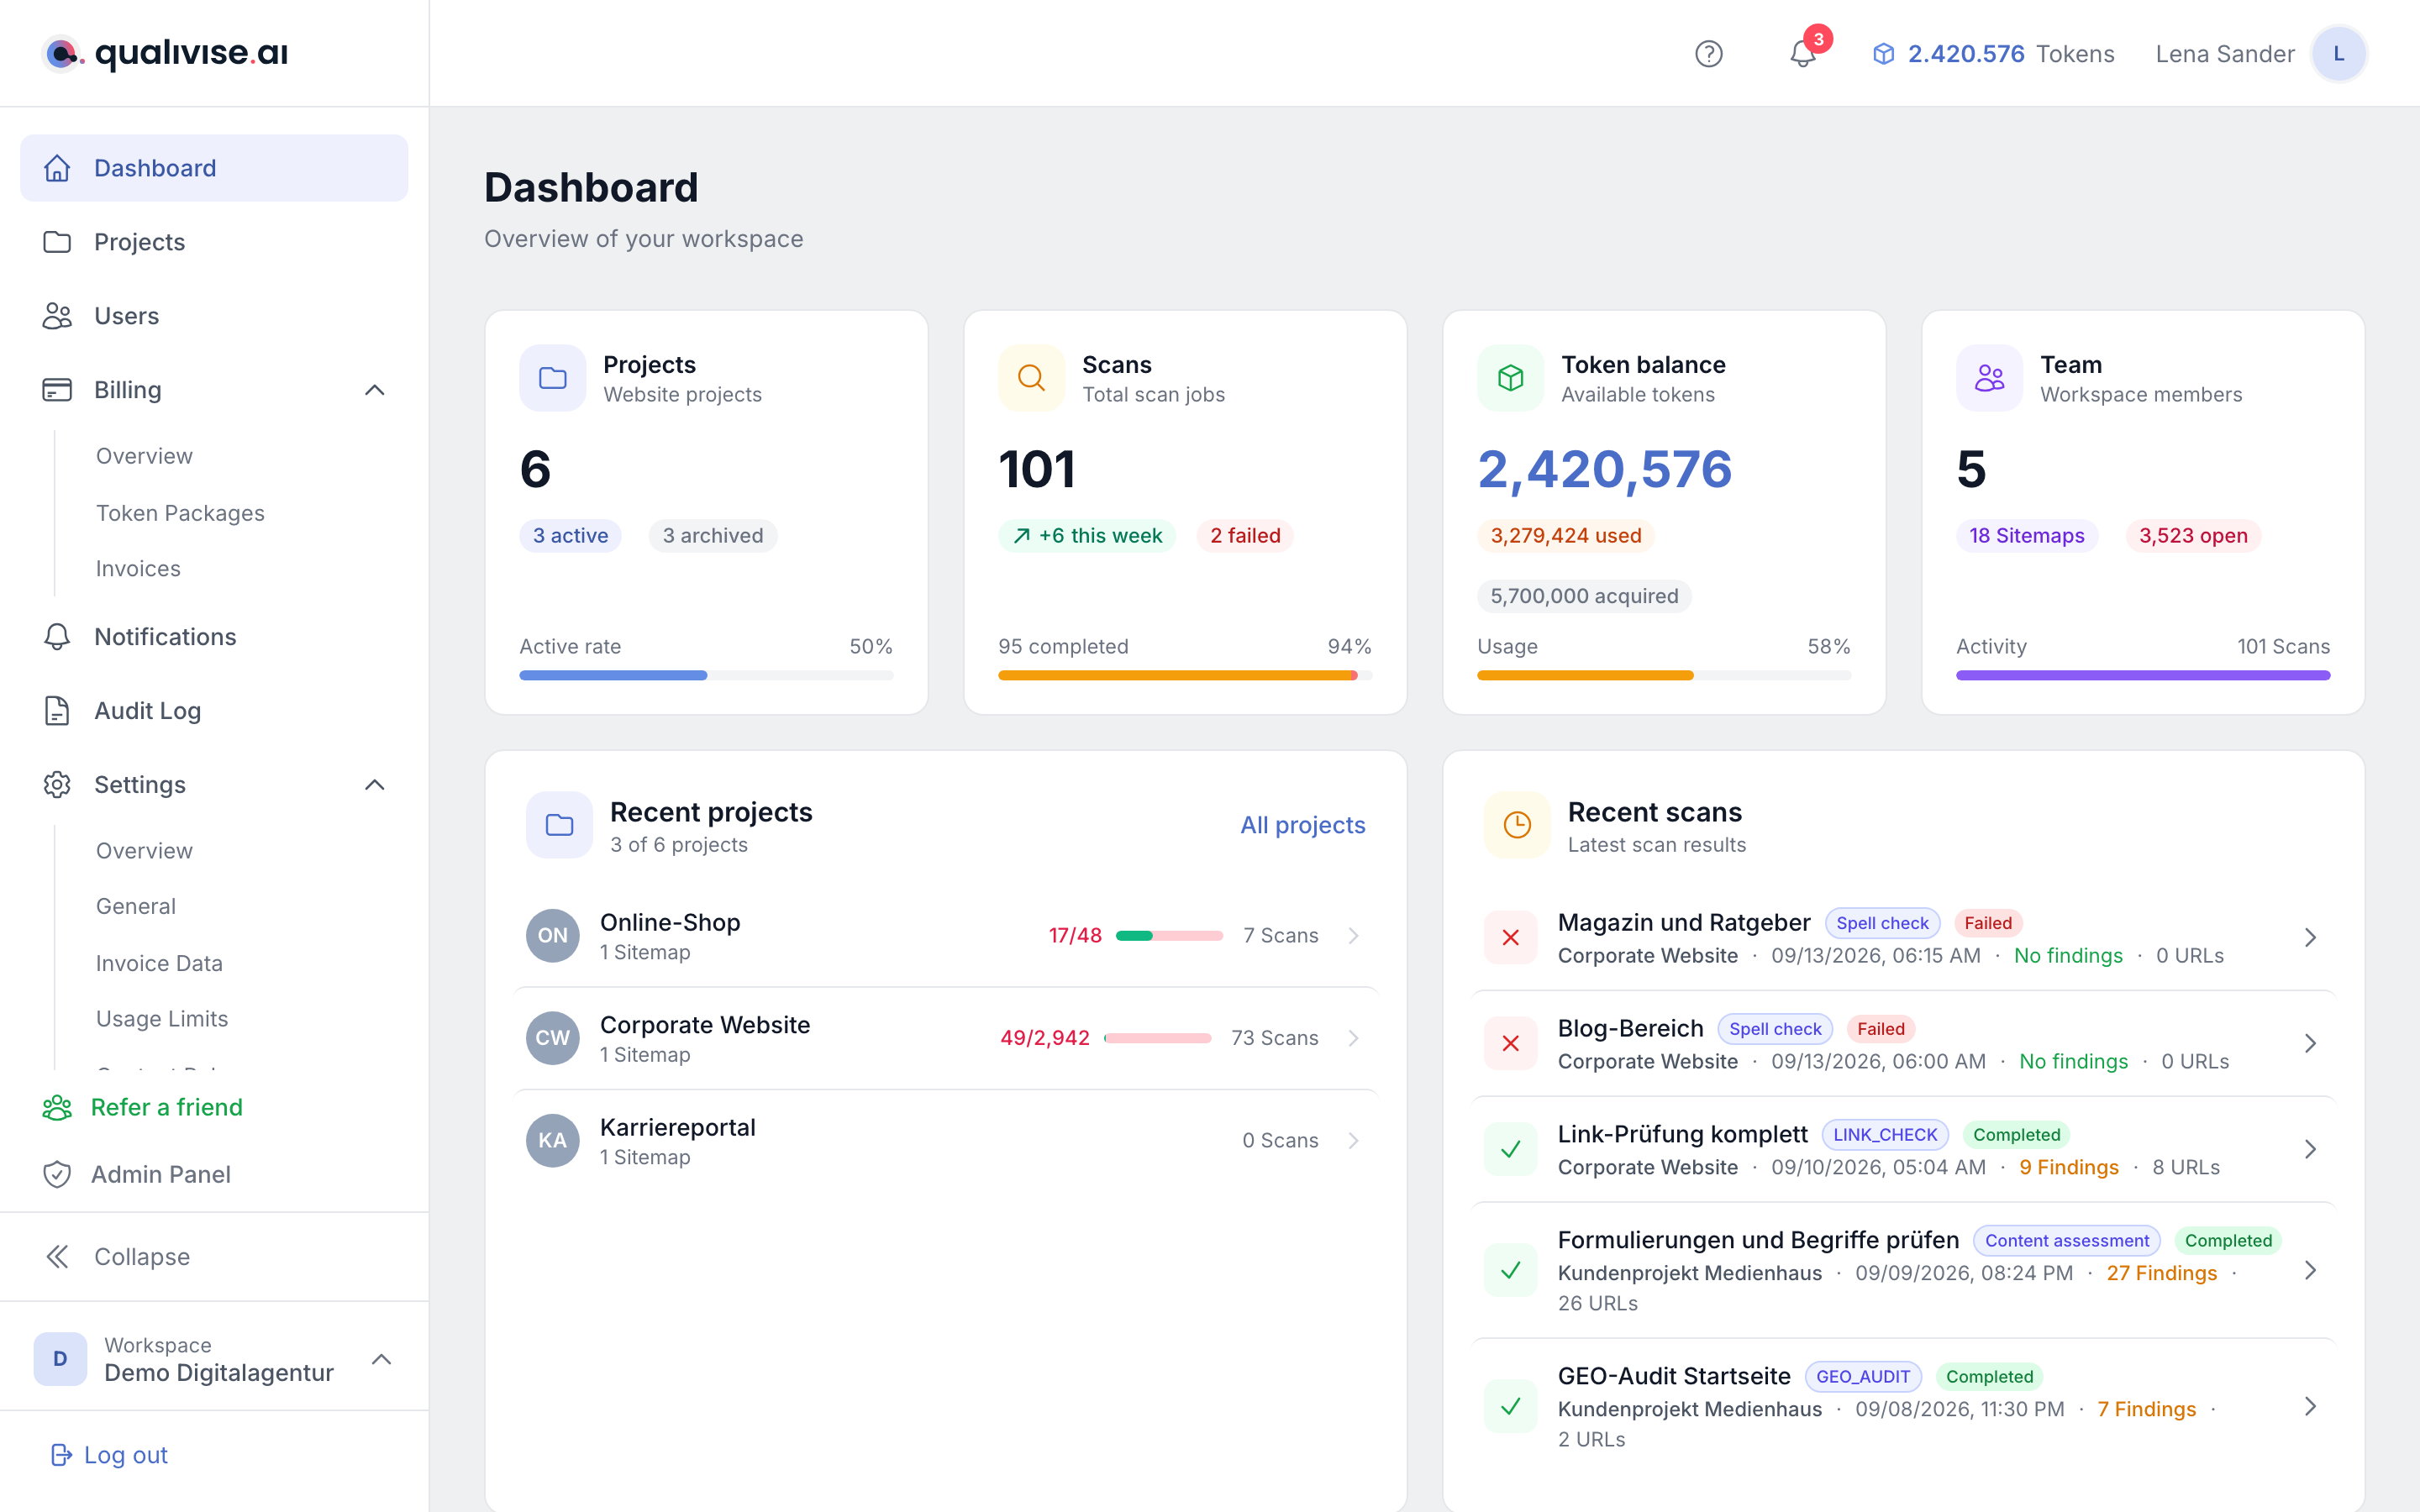Select Invoices under Billing
Viewport: 2420px width, 1512px height.
click(138, 568)
